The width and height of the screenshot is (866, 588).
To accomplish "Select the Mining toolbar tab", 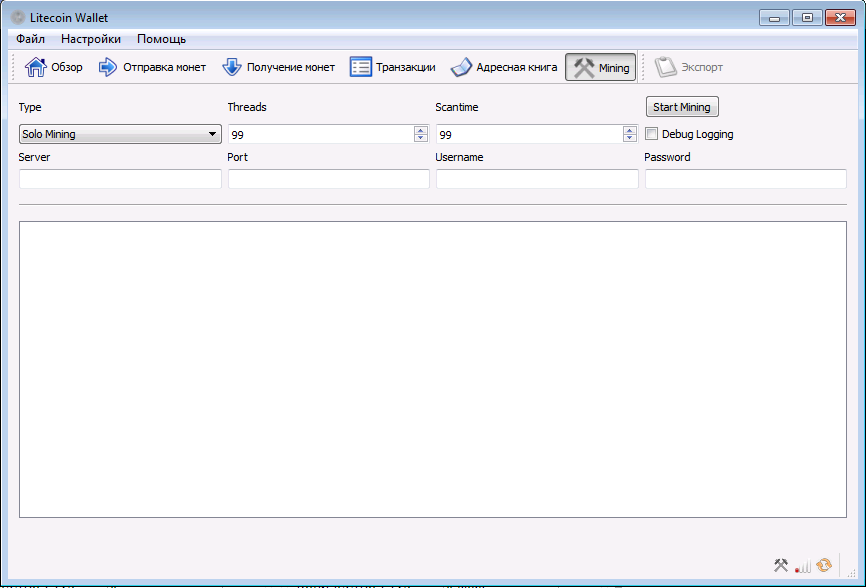I will [600, 67].
